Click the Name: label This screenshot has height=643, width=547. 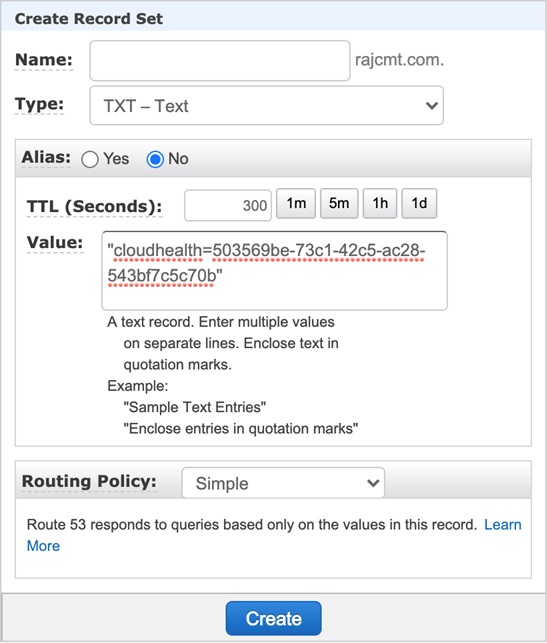coord(44,60)
